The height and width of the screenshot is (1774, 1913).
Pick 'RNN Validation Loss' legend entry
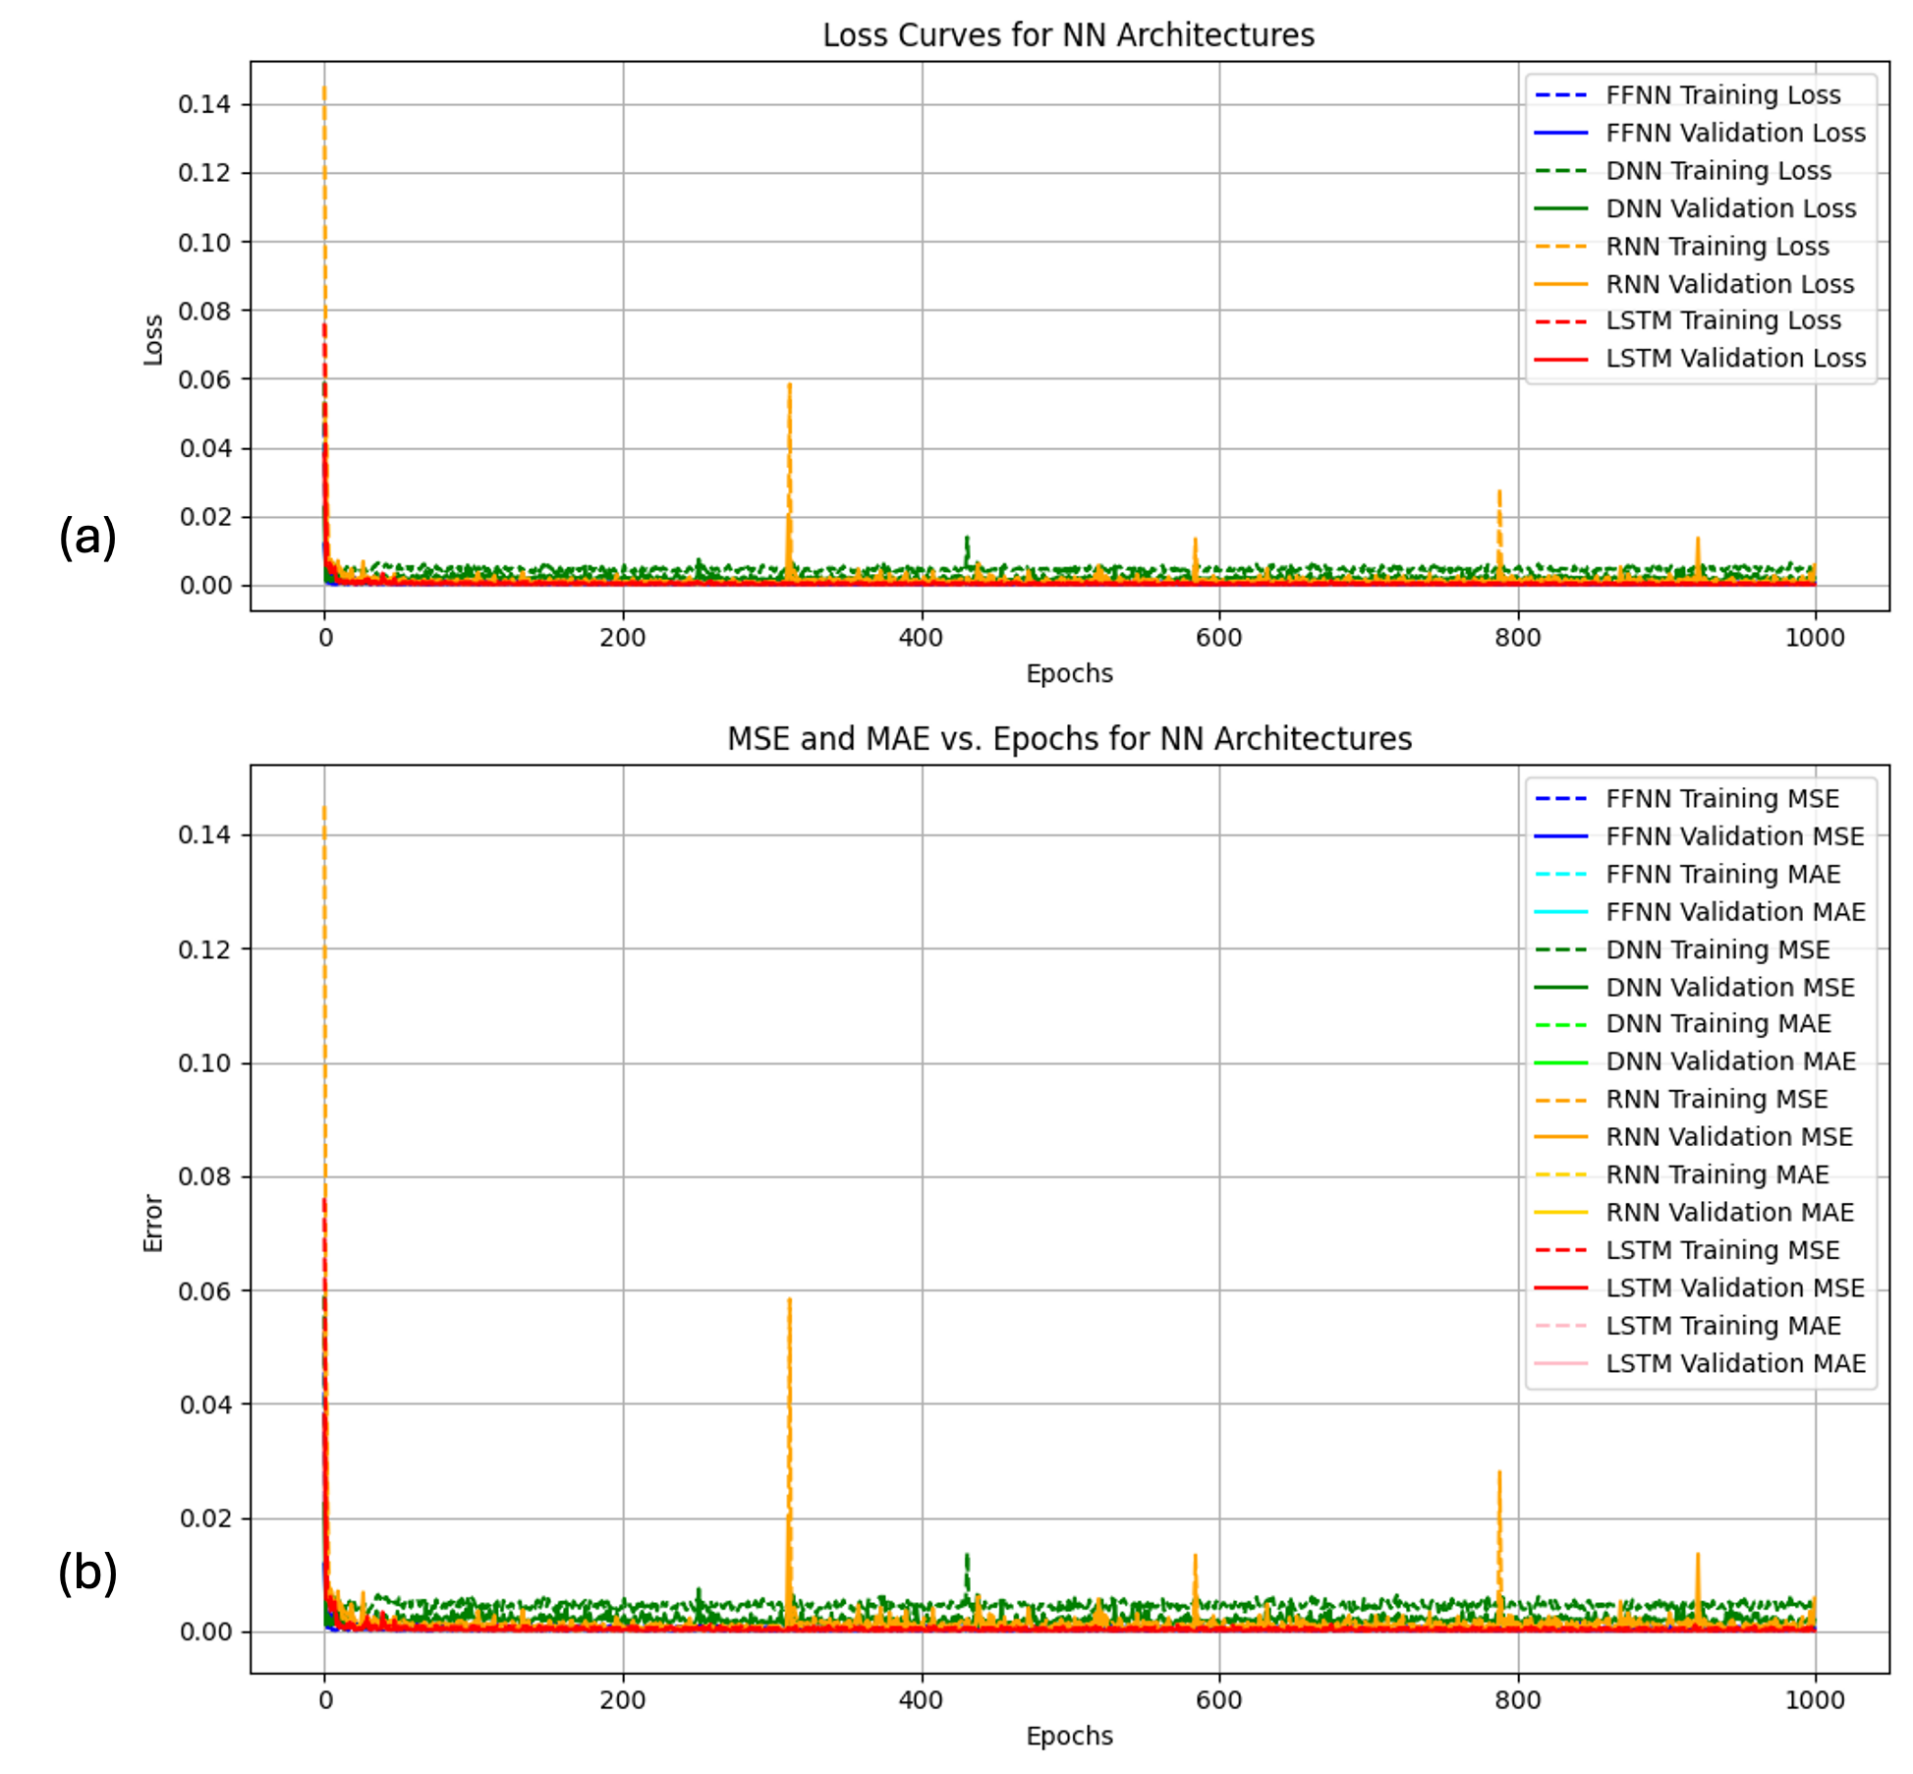[1694, 284]
